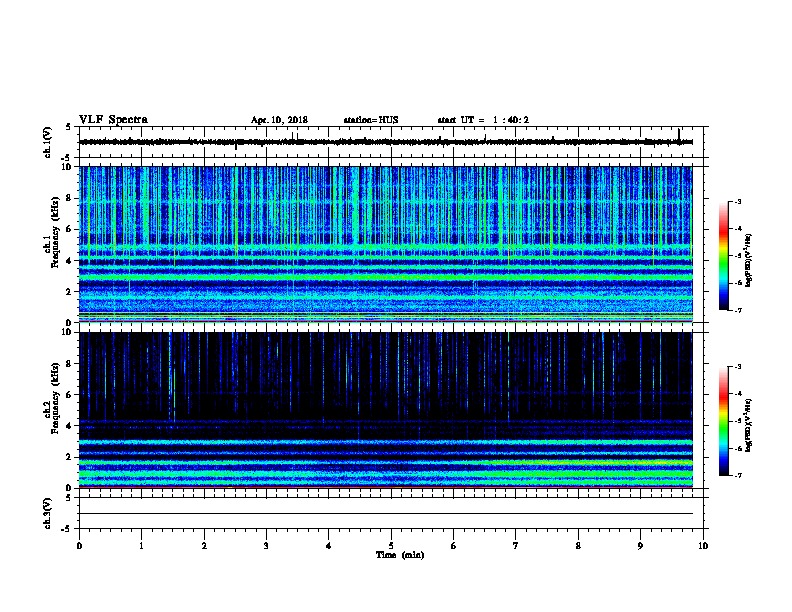Click time-axis tick label "3"

pos(266,546)
